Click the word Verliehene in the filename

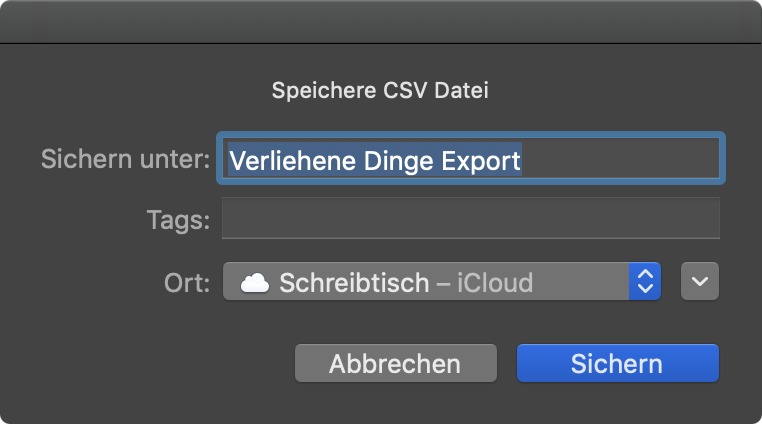tap(292, 160)
